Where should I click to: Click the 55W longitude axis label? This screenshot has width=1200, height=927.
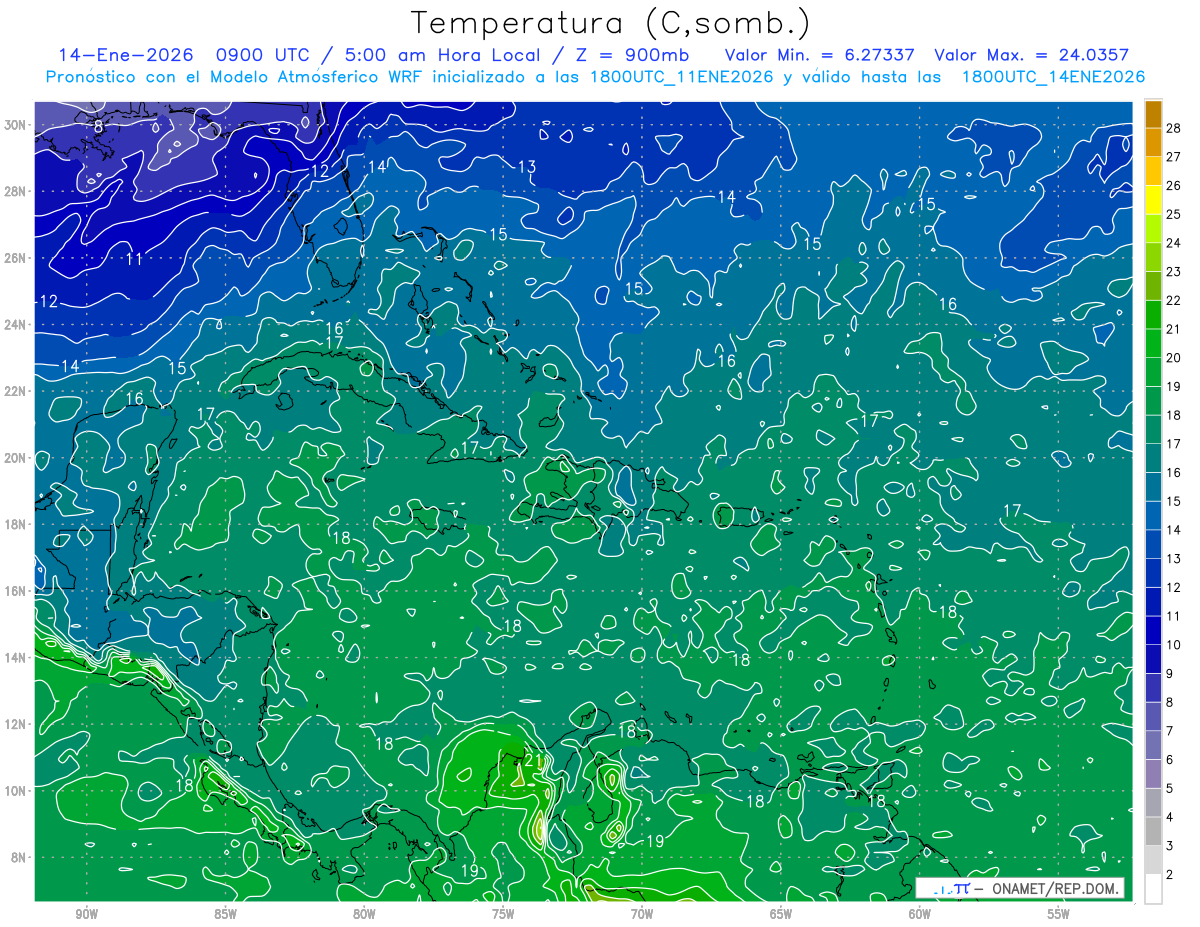[1059, 914]
